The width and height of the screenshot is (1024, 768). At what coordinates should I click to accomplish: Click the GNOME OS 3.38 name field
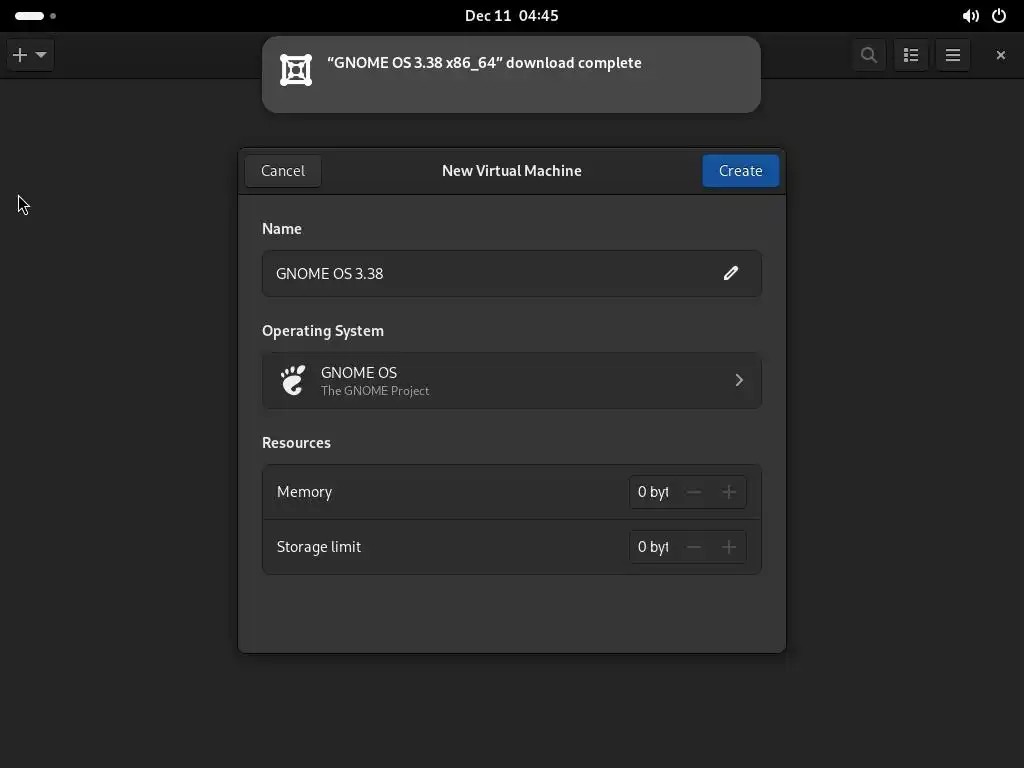pos(511,273)
